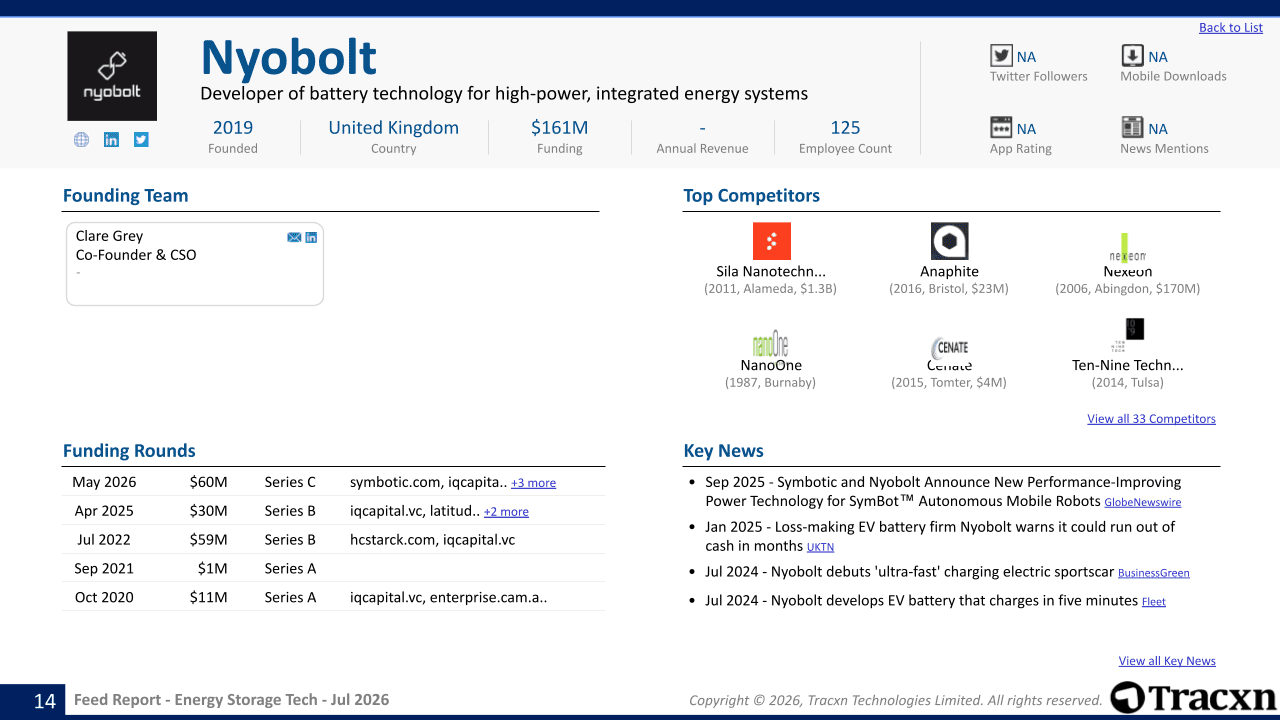The height and width of the screenshot is (720, 1280).
Task: Open the BusinessGreen news source link
Action: (1153, 573)
